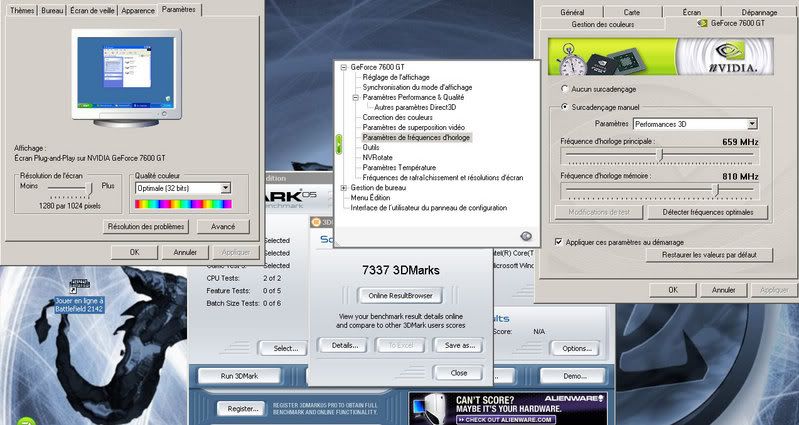Click the 7337 3DMarks score text
Viewport: 799px width, 425px height.
point(401,270)
